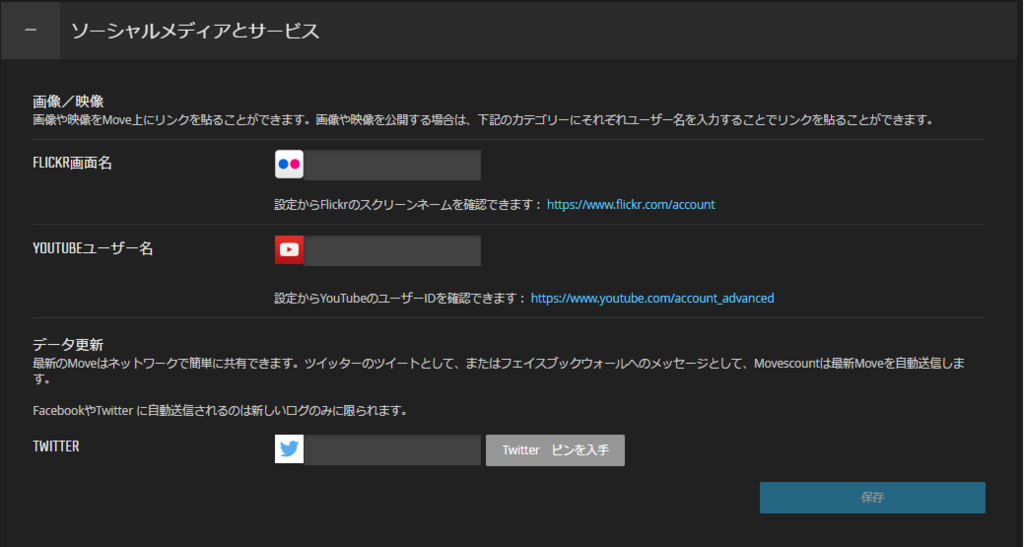Click the Flickr logo icon
This screenshot has width=1024, height=547.
[289, 164]
